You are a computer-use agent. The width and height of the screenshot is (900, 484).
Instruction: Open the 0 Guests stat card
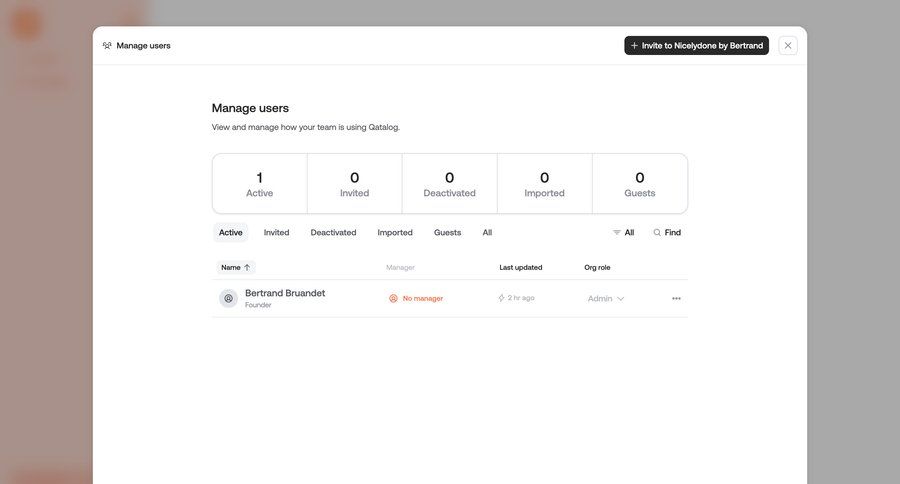pos(640,184)
